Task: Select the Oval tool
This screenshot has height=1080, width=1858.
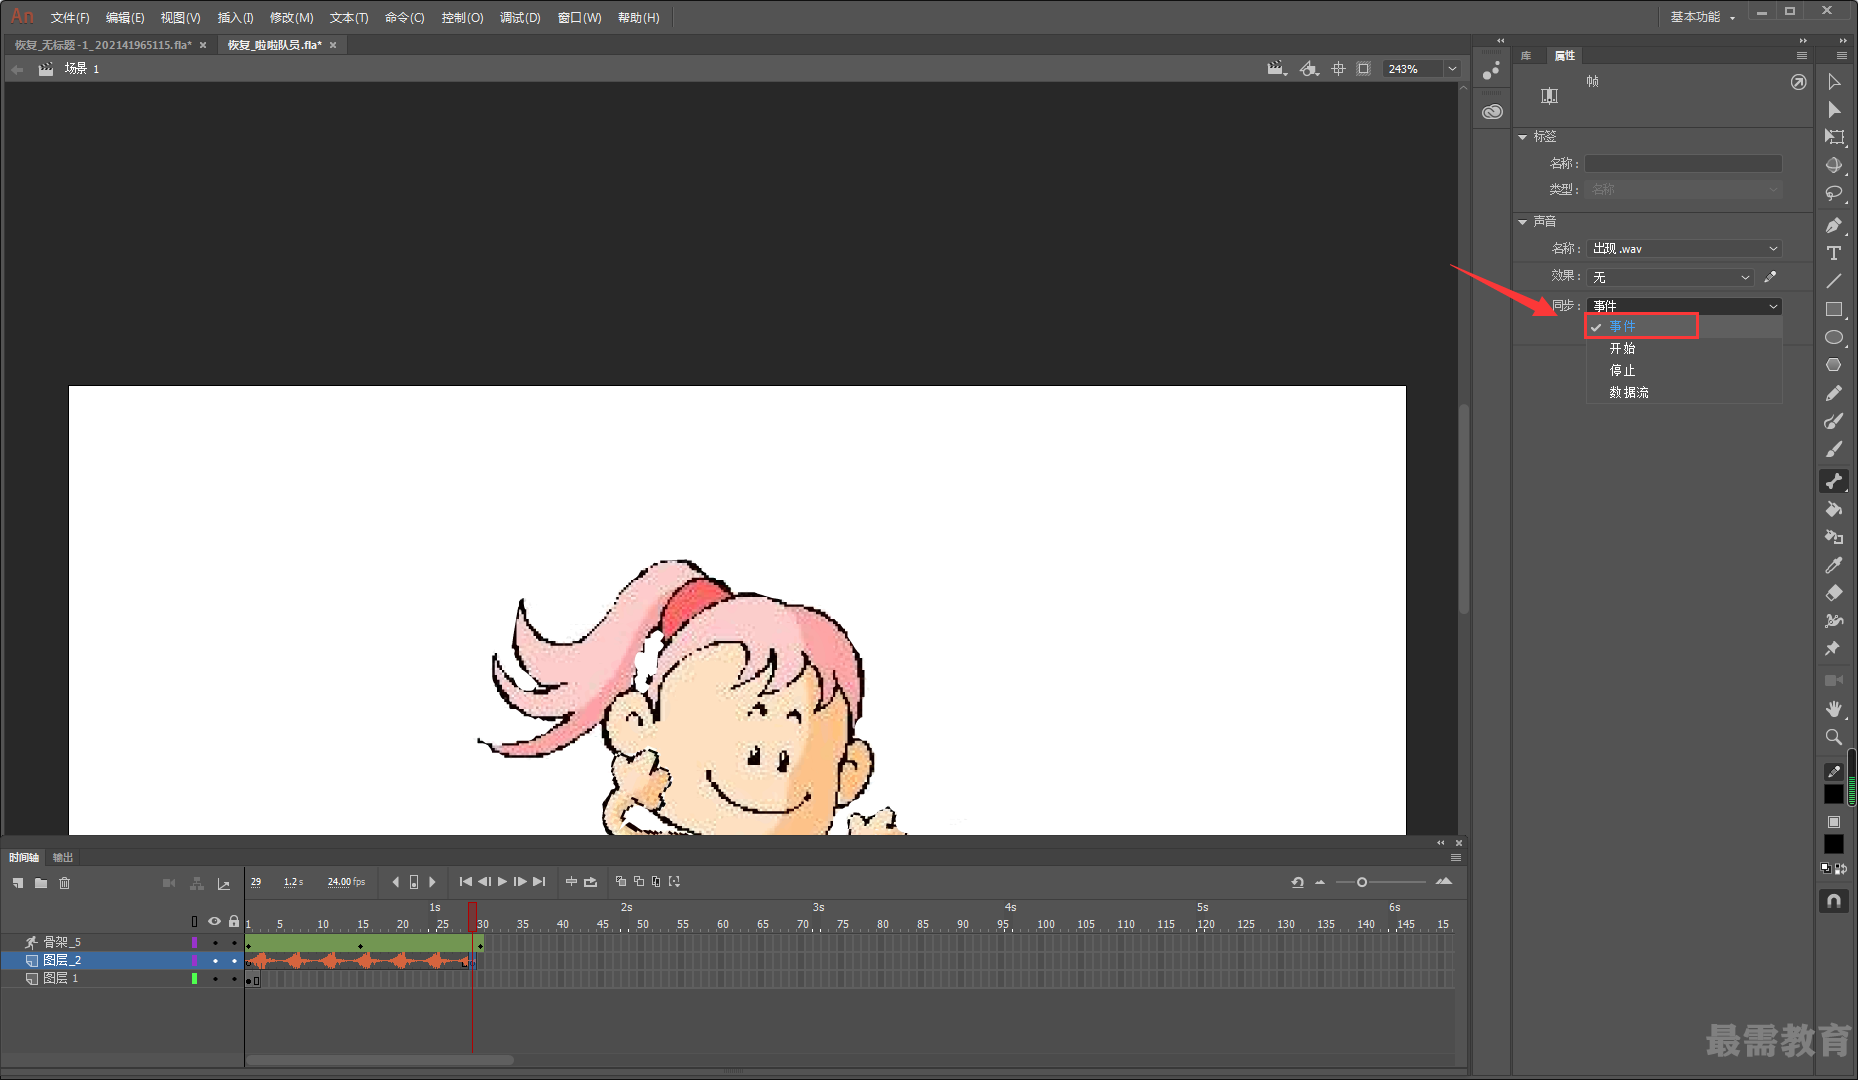Action: tap(1833, 337)
